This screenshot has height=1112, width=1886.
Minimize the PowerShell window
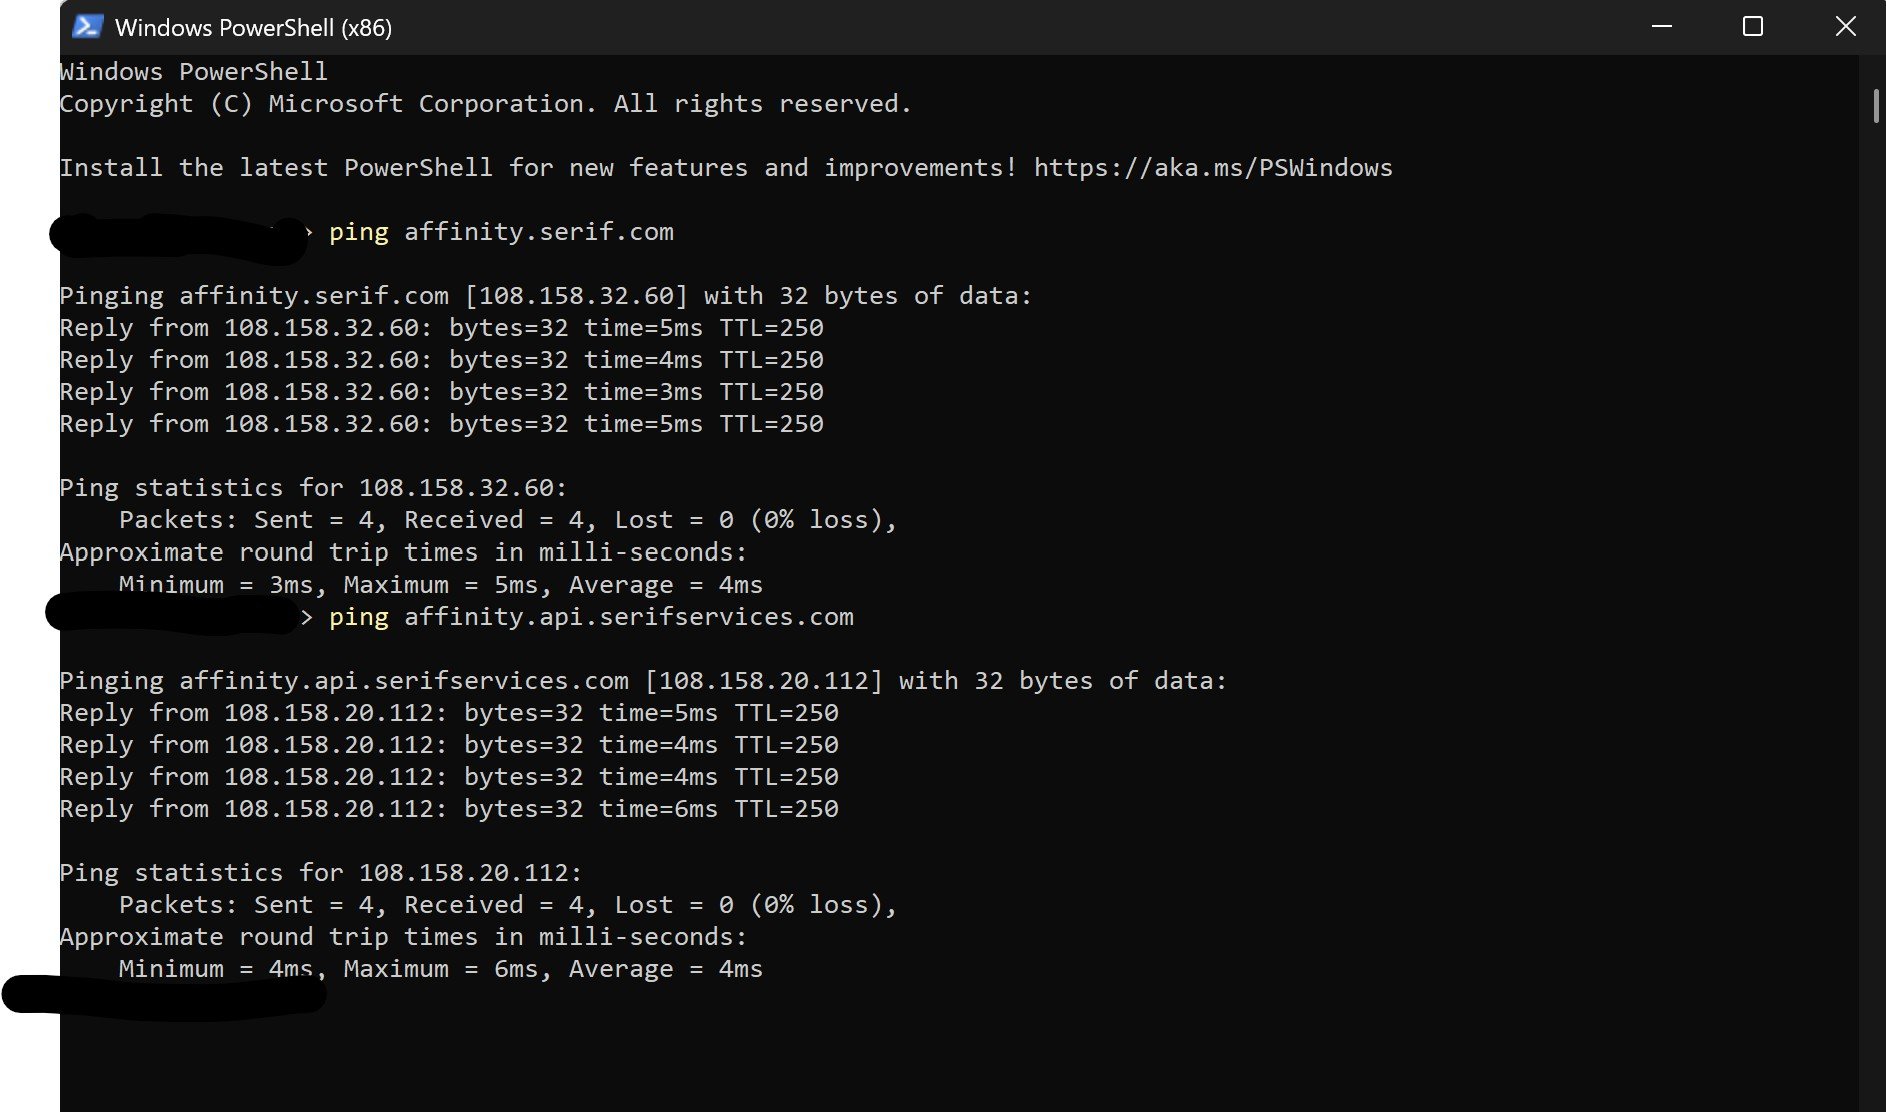(x=1662, y=27)
